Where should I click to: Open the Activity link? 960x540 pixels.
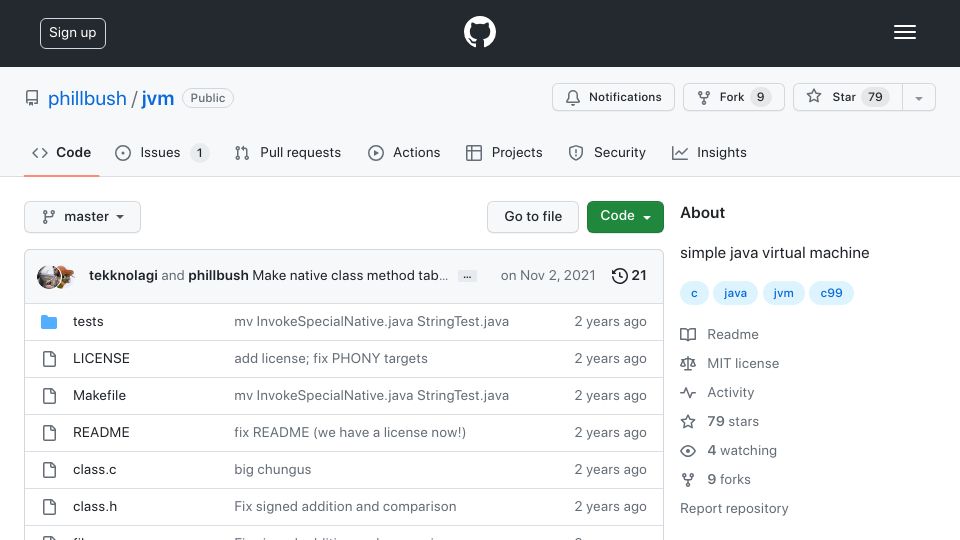click(730, 392)
